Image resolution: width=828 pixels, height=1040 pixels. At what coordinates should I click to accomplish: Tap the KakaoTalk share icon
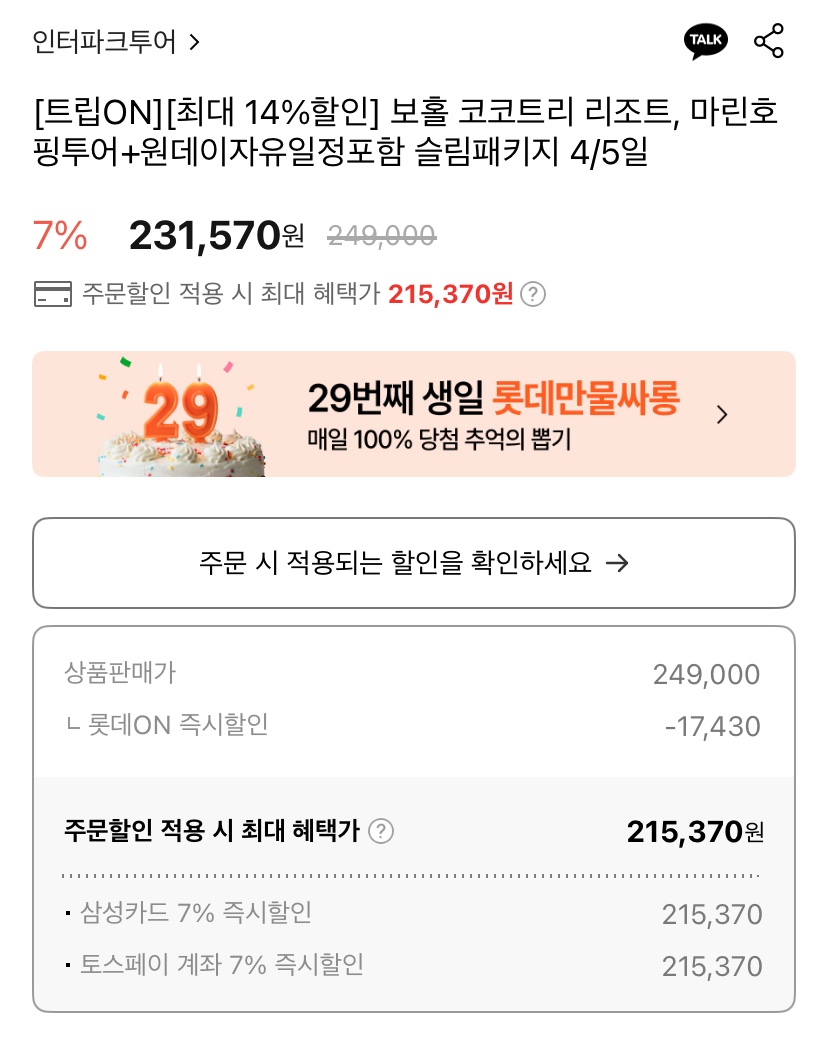(x=706, y=41)
